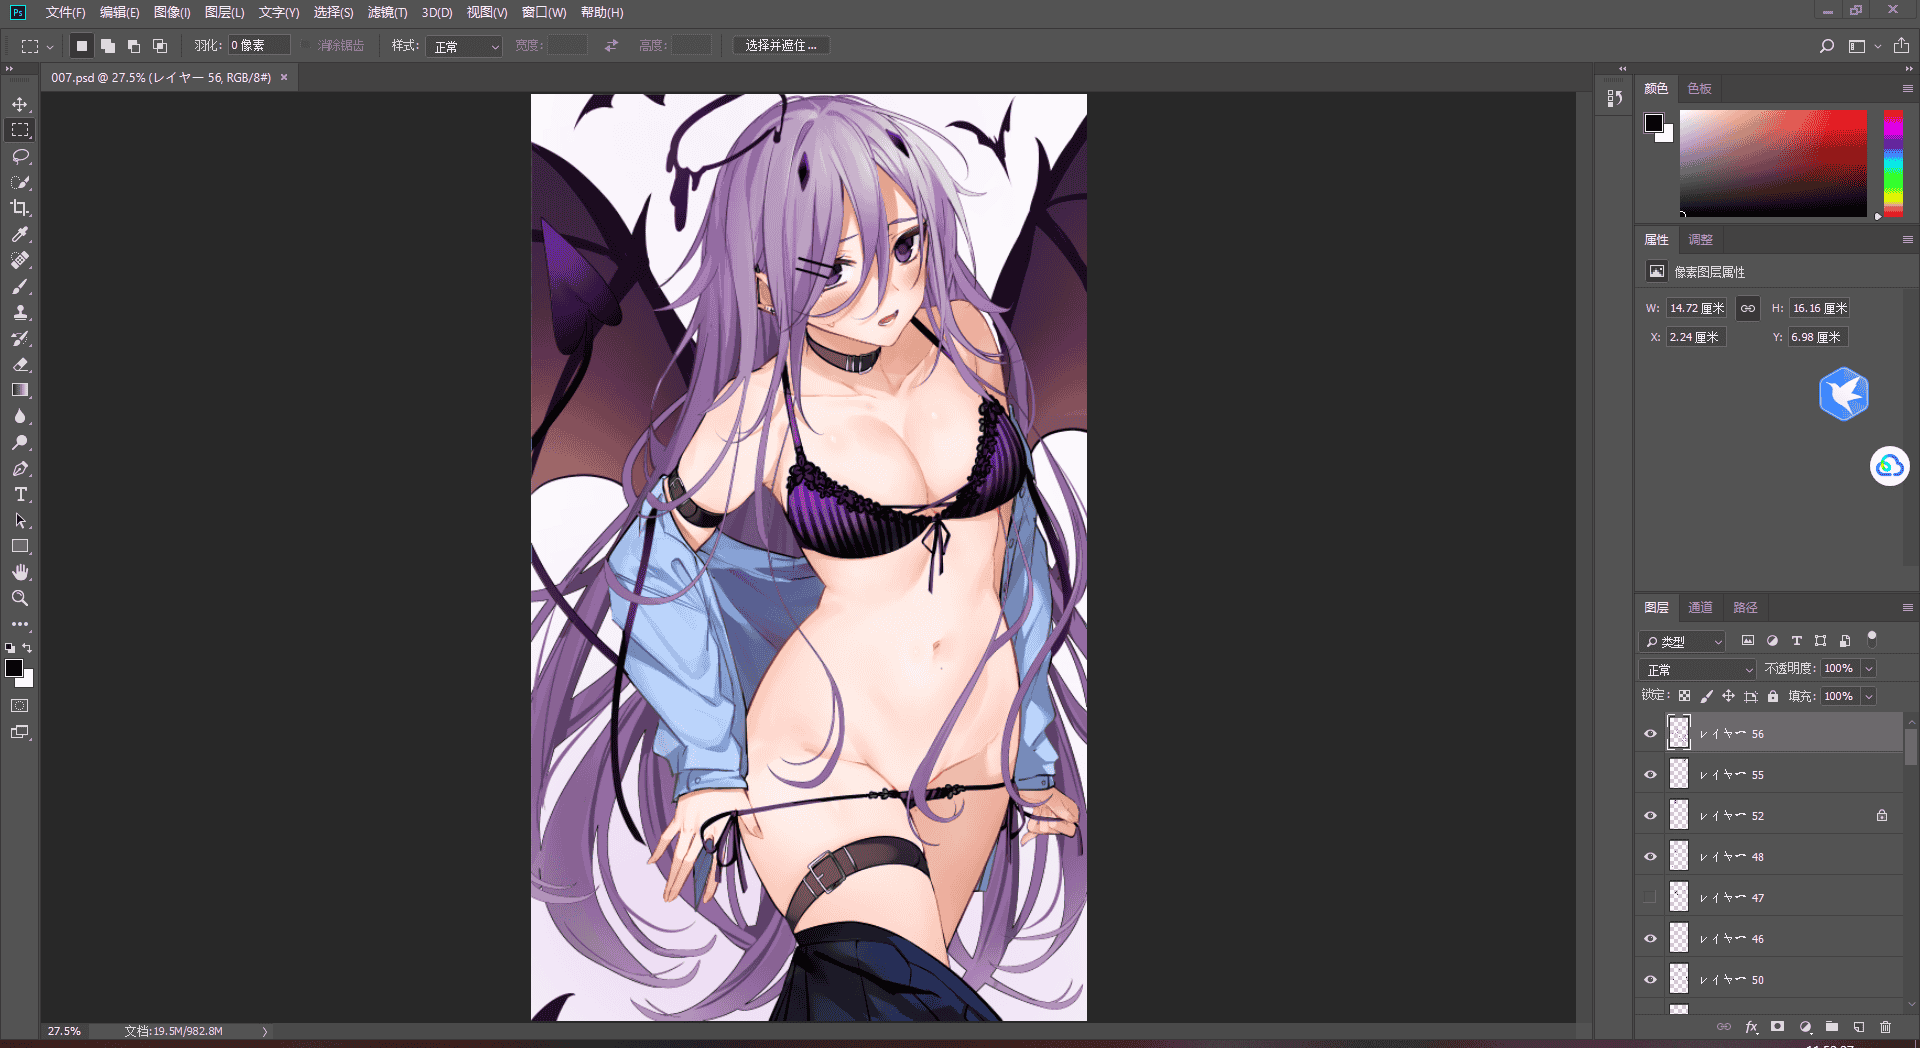Image resolution: width=1920 pixels, height=1048 pixels.
Task: Add a layer mask
Action: coord(1777,1027)
